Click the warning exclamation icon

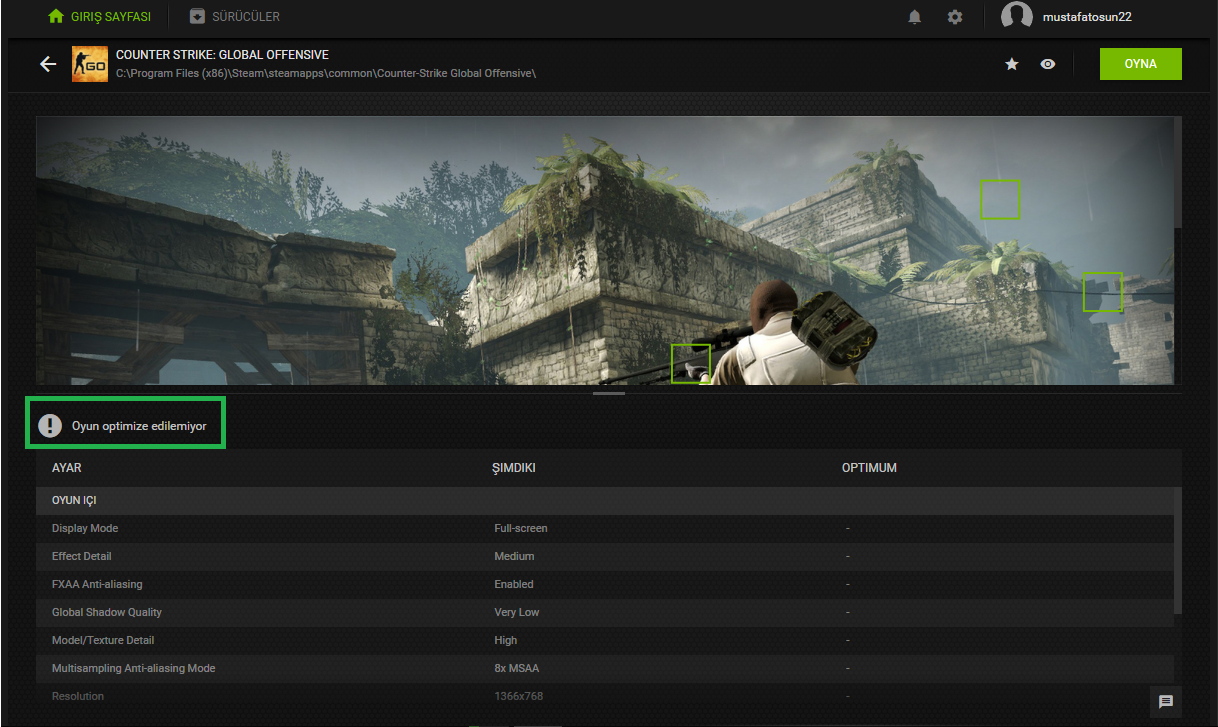[50, 426]
